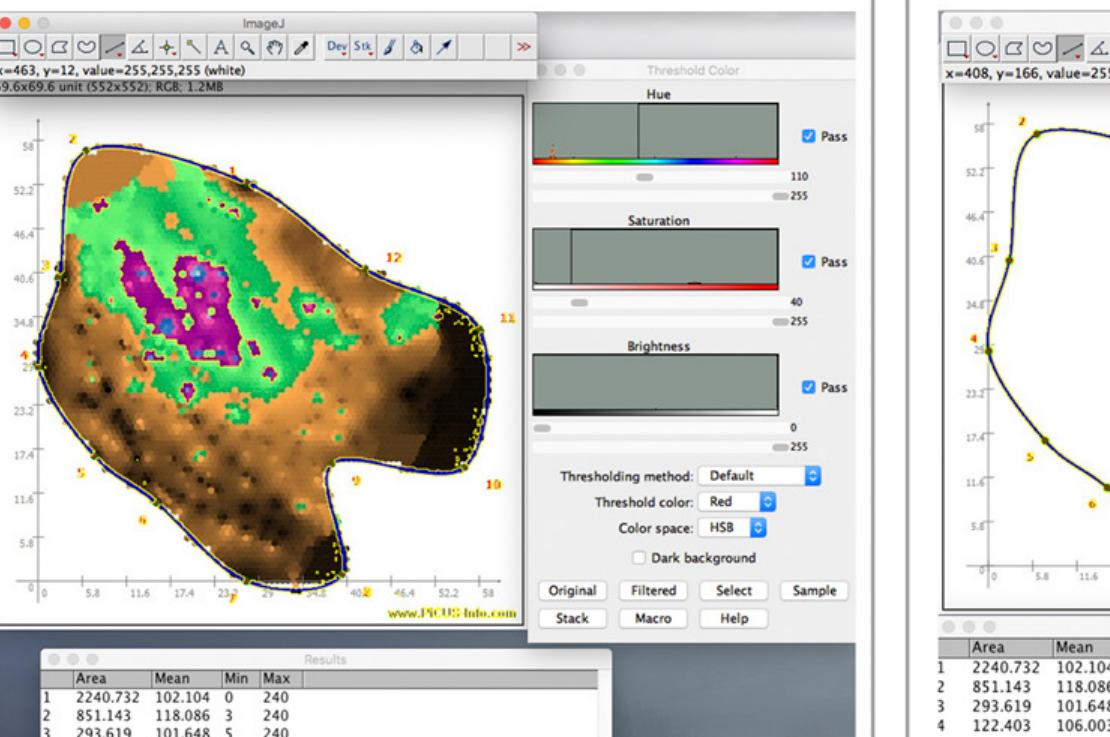Select the Wand tracing tool

pyautogui.click(x=192, y=47)
